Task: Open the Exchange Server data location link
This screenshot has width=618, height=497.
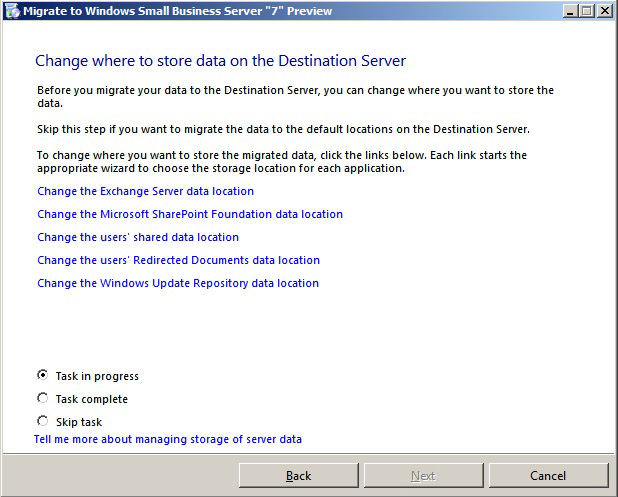Action: pyautogui.click(x=145, y=191)
